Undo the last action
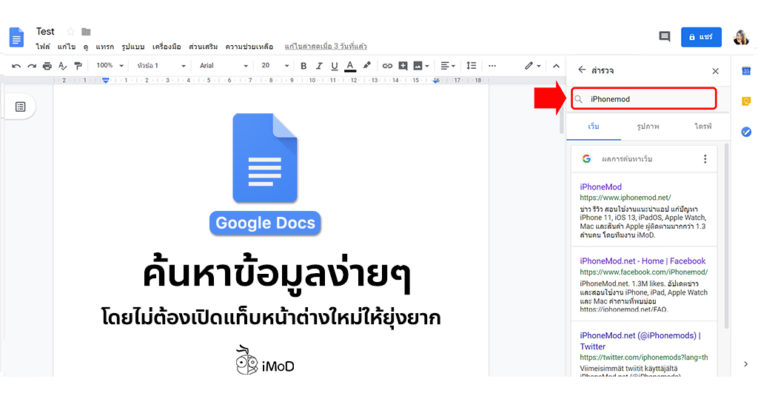758x396 pixels. (16, 66)
